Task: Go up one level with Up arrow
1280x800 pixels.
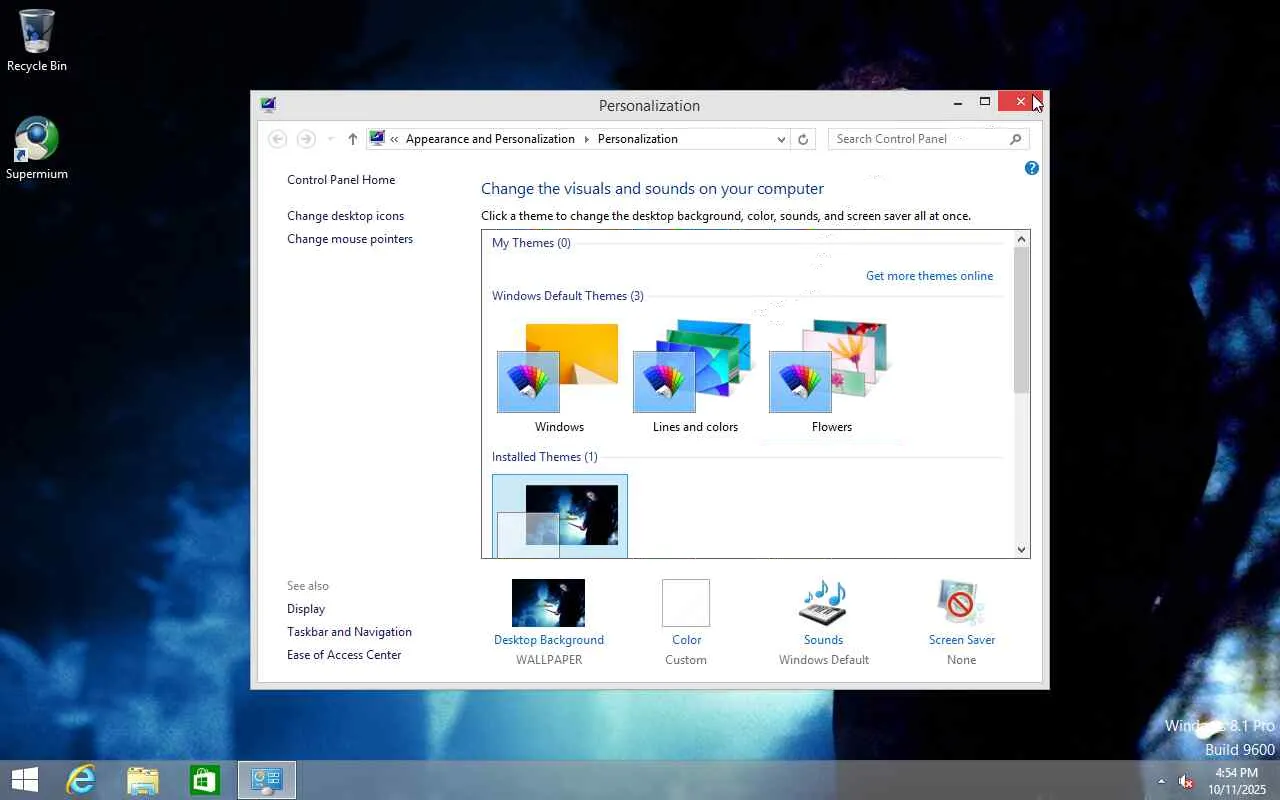Action: point(352,139)
